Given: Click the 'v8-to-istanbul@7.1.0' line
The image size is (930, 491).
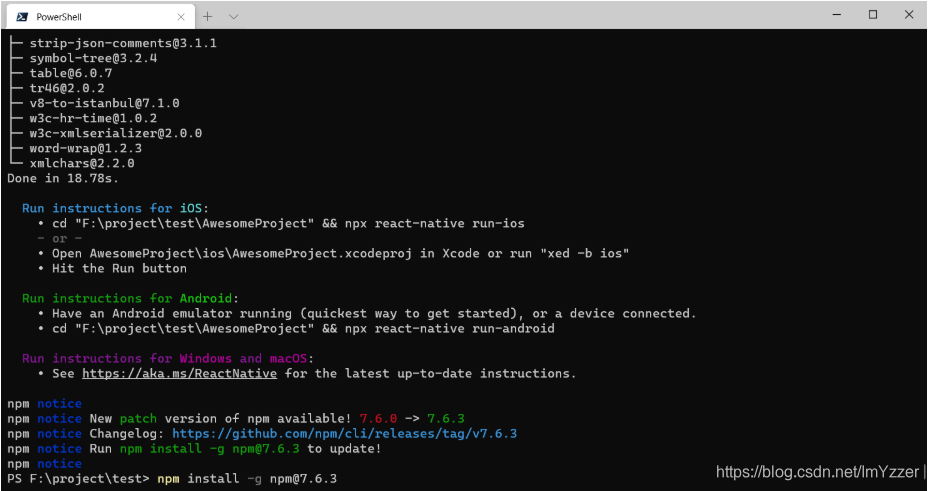Looking at the screenshot, I should pyautogui.click(x=104, y=103).
